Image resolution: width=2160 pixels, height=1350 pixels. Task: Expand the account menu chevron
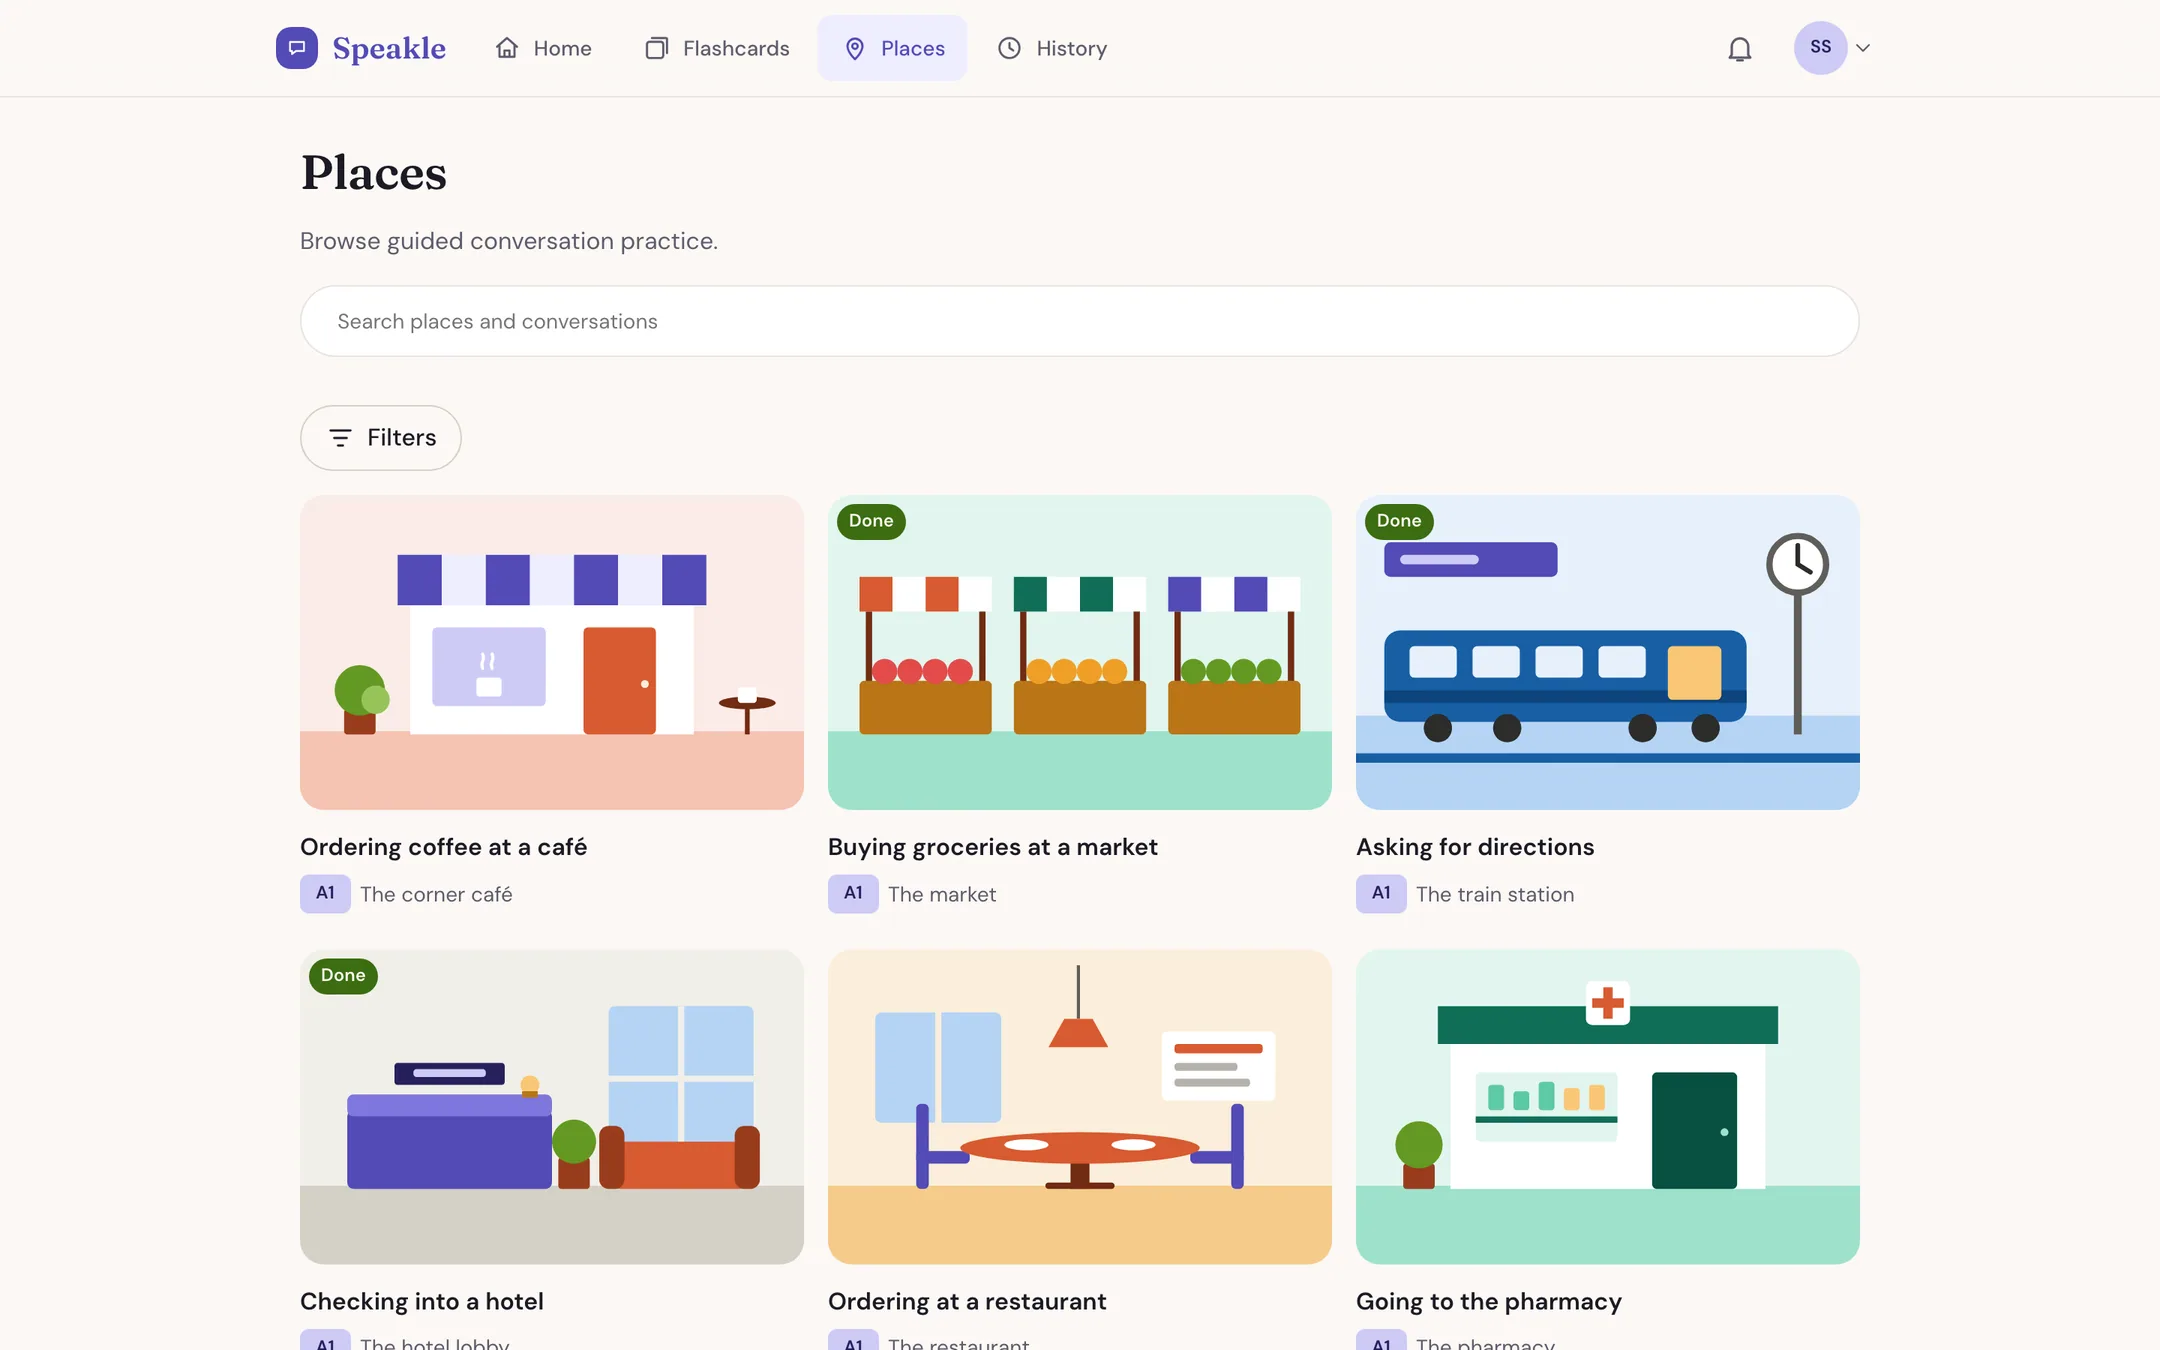1863,48
